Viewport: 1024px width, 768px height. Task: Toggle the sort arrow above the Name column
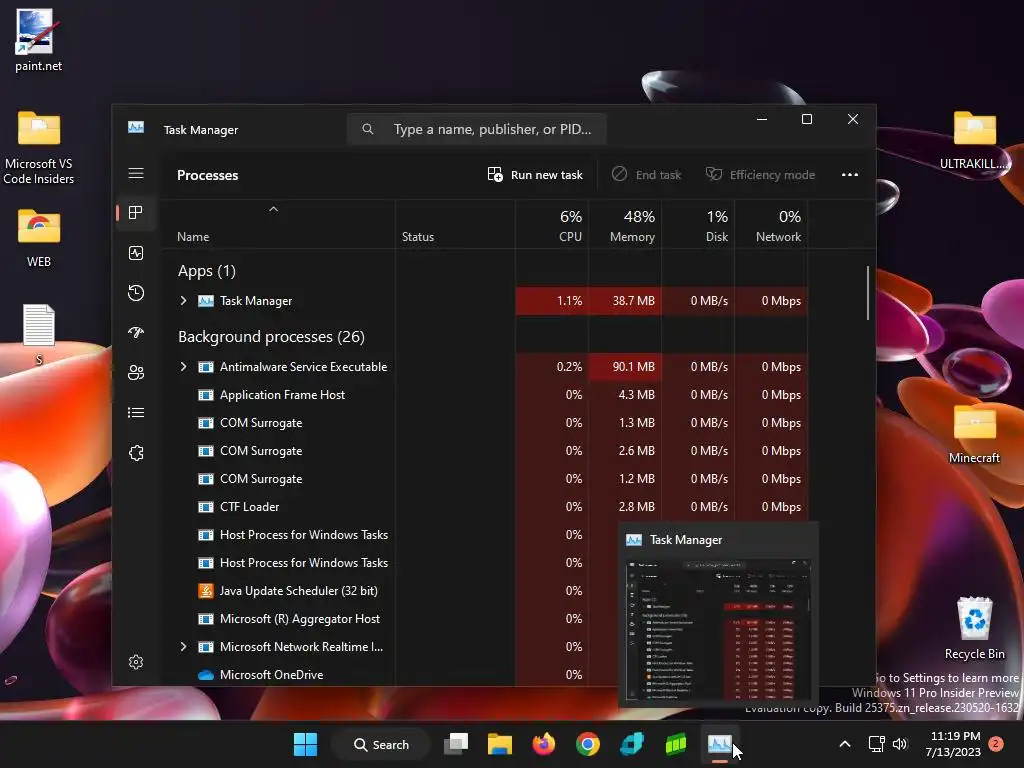[x=274, y=209]
